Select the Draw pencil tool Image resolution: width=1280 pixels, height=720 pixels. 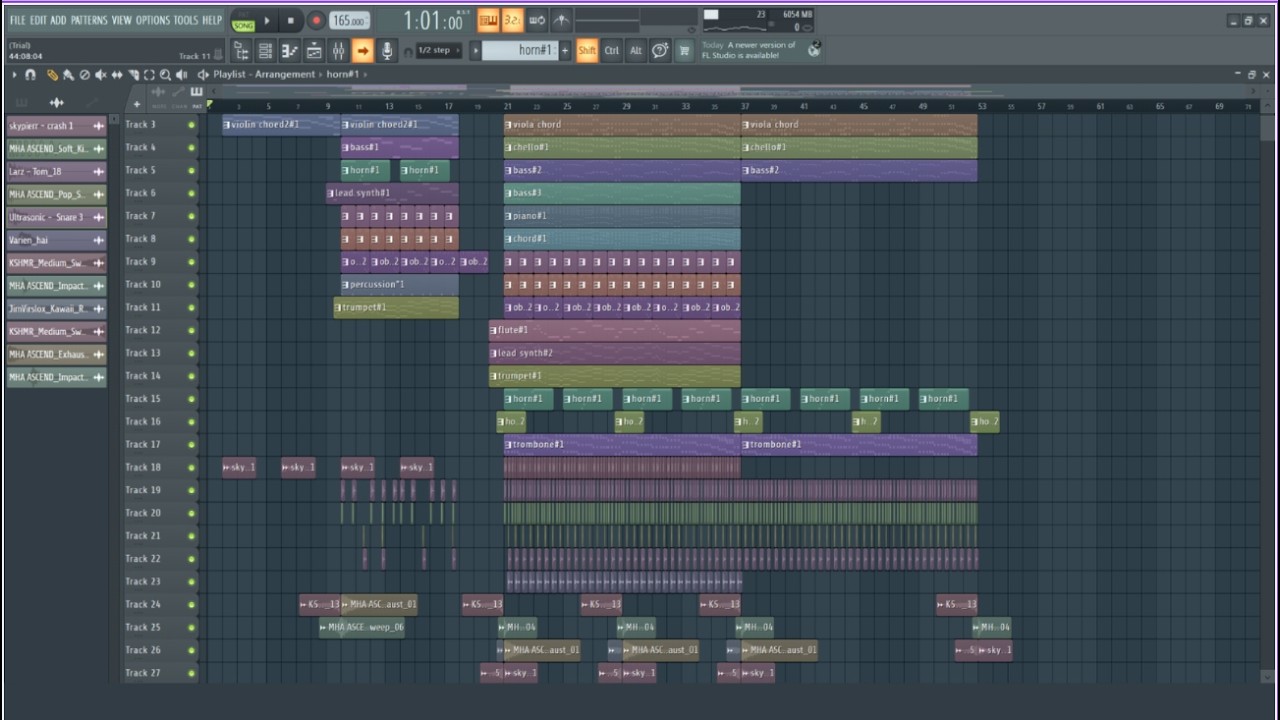pos(52,75)
